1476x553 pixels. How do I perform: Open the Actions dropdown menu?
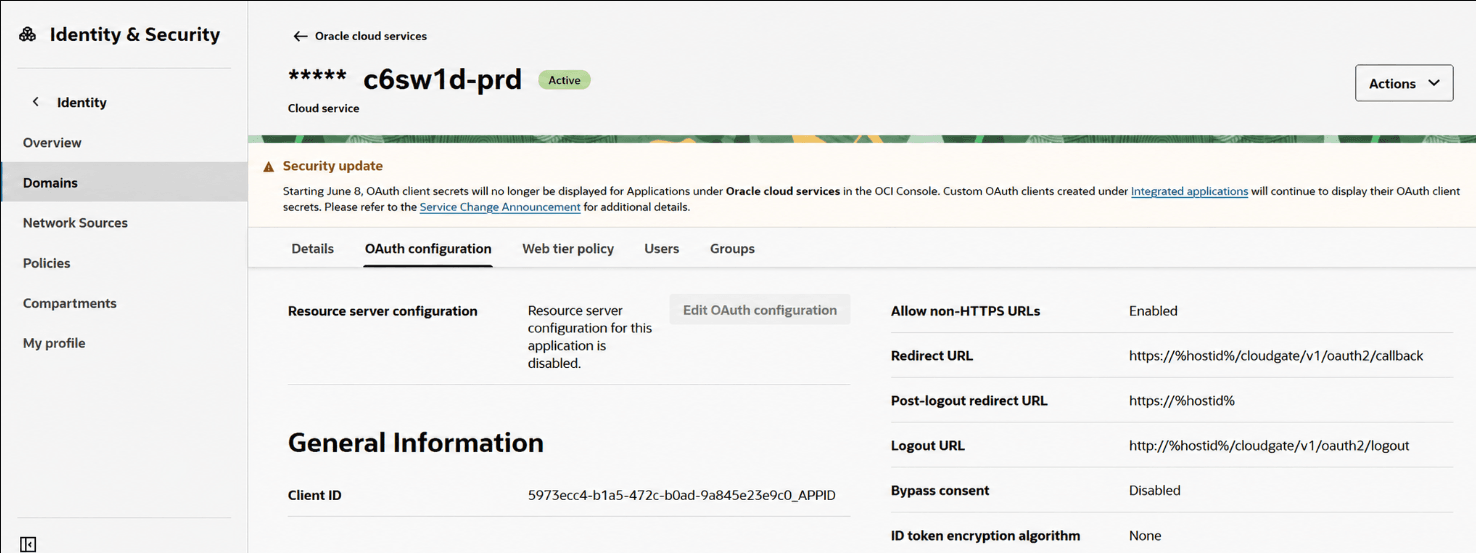tap(1404, 83)
